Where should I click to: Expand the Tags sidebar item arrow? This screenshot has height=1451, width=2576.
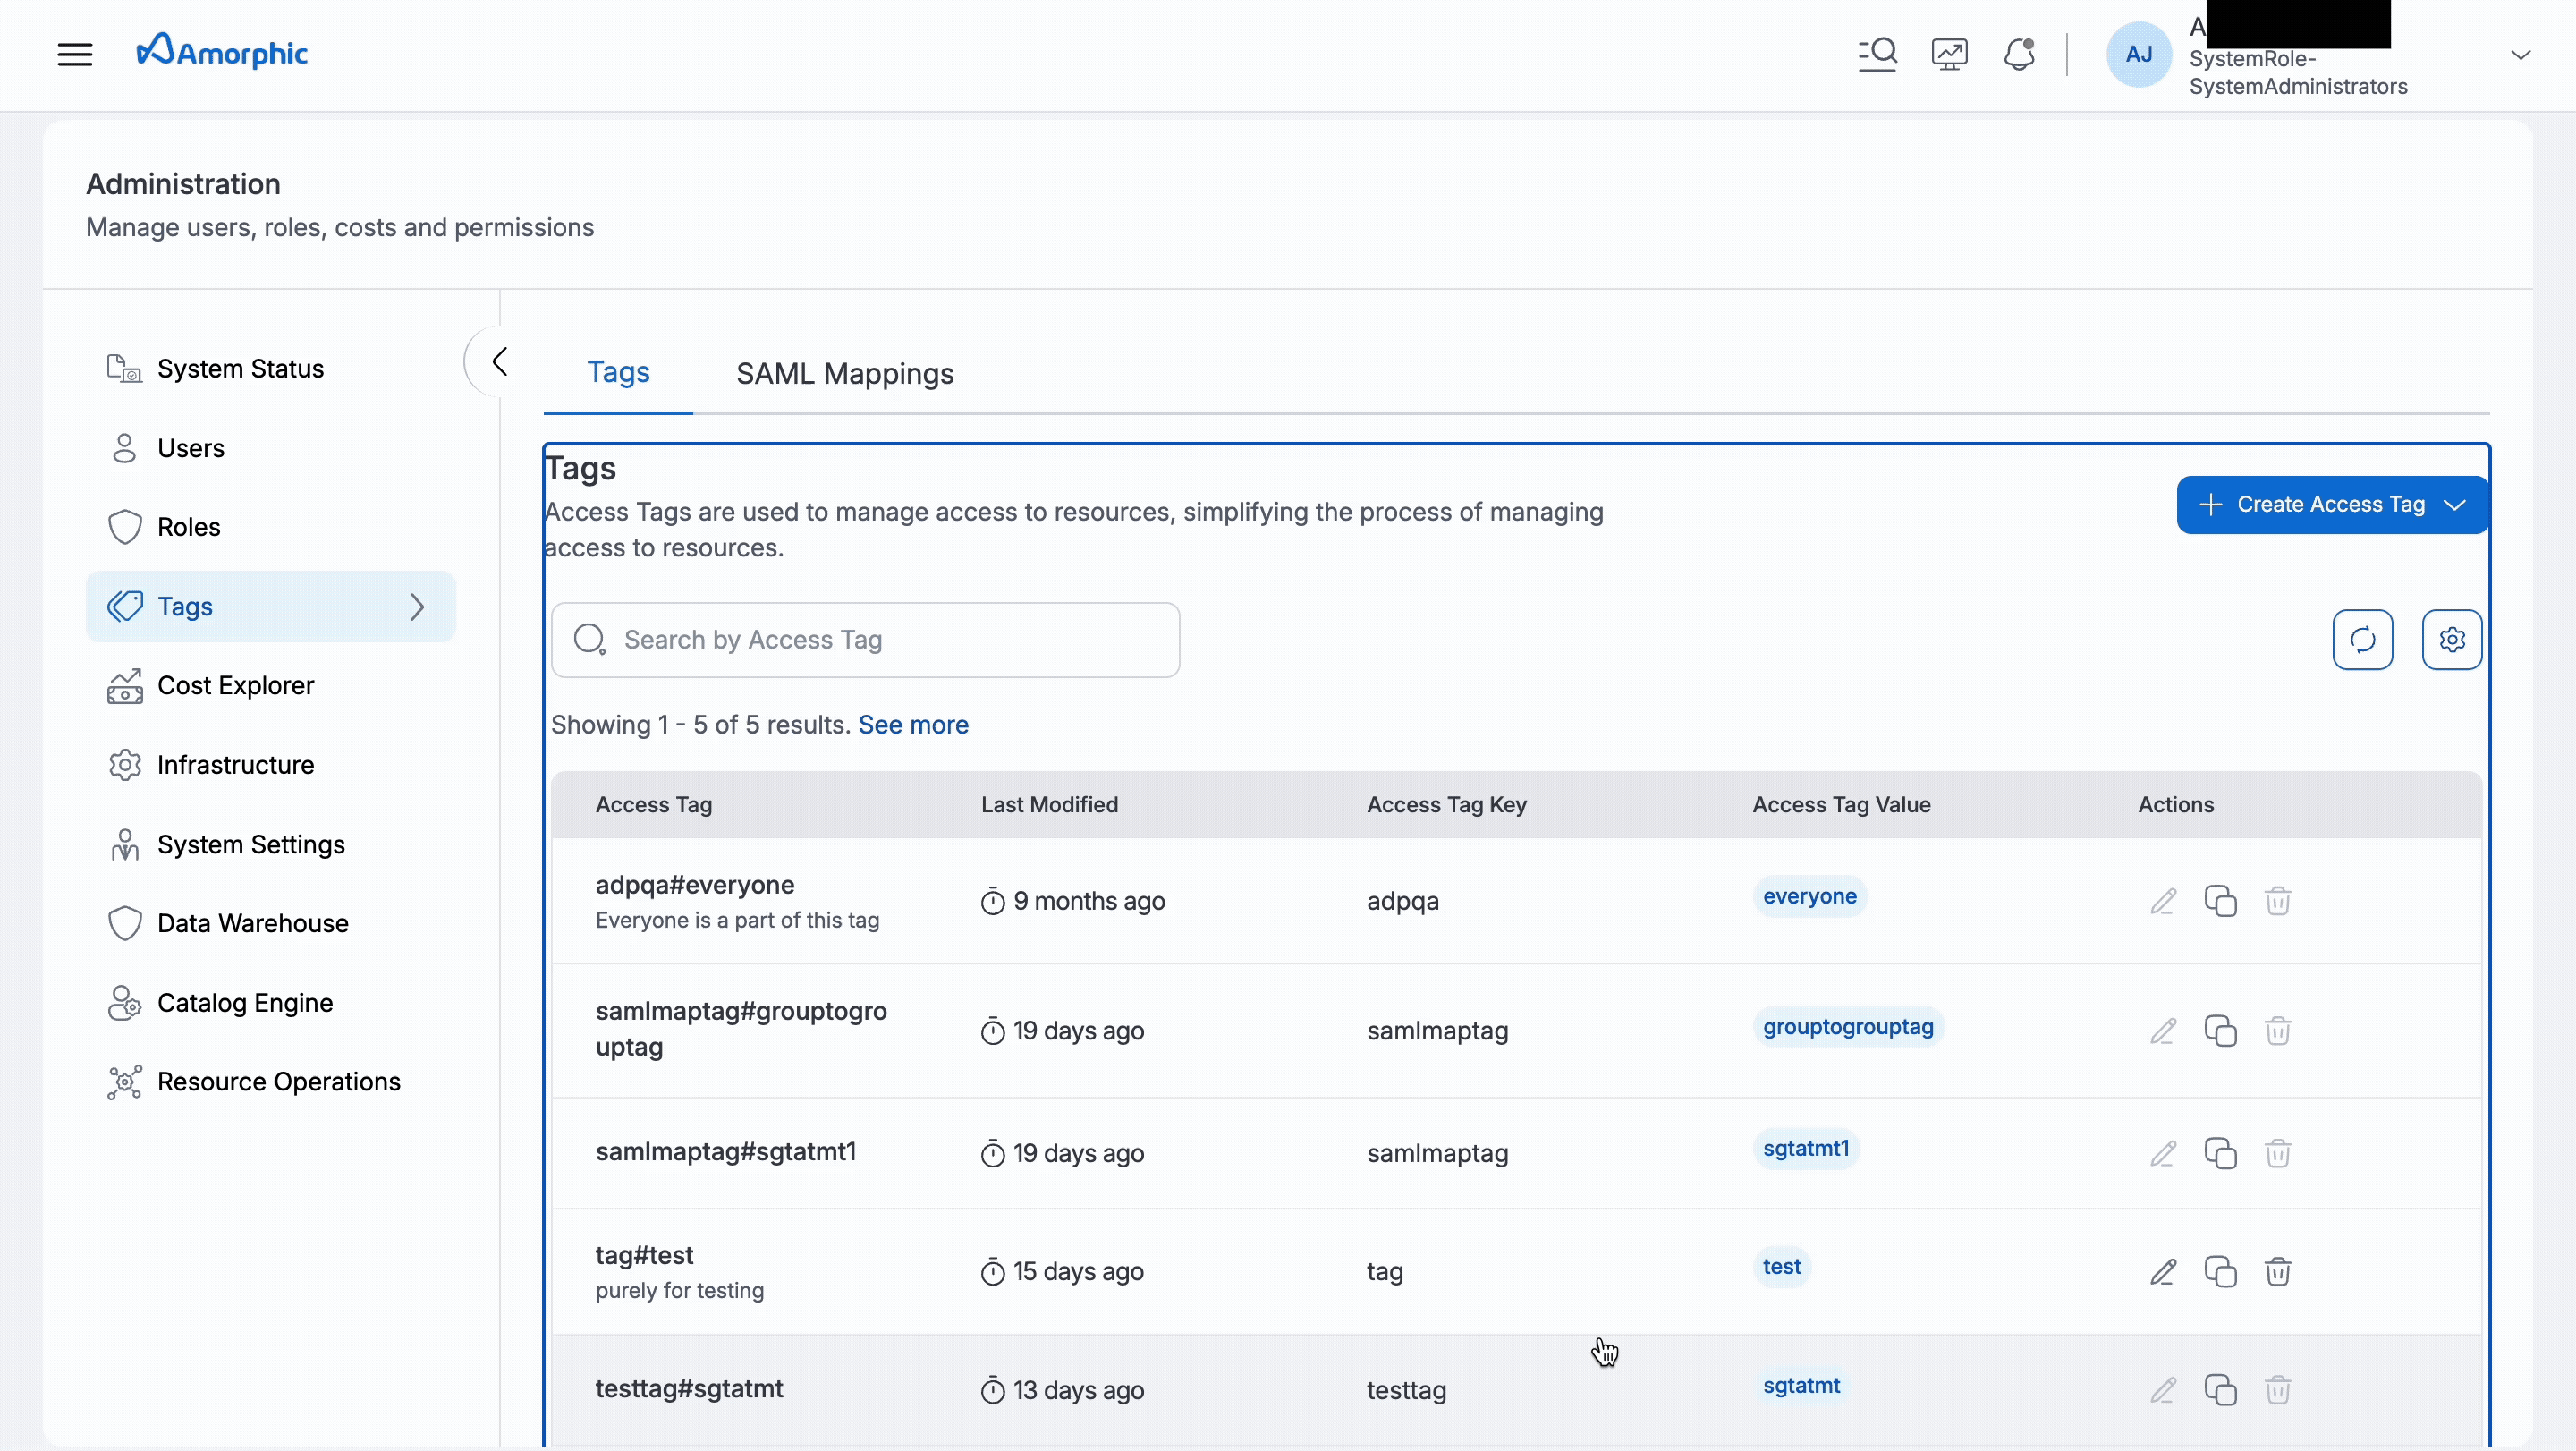[417, 606]
